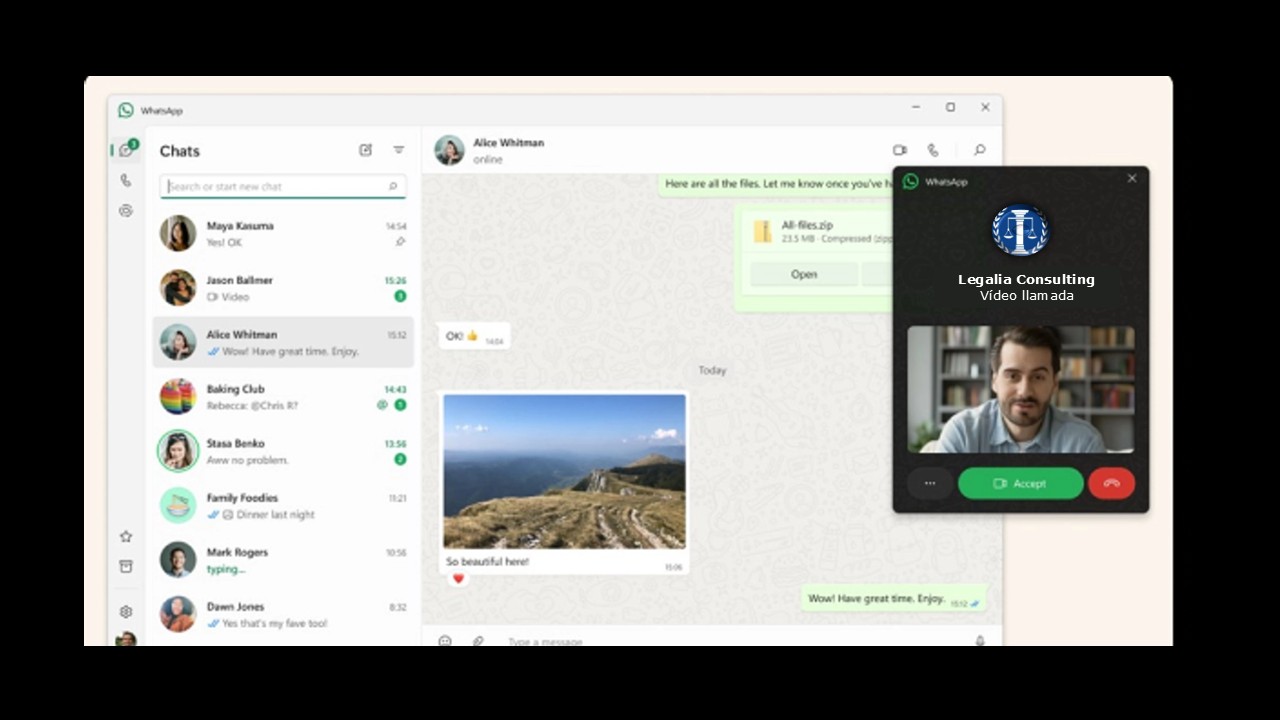
Task: Click Open on the All-files.zip attachment
Action: 804,274
